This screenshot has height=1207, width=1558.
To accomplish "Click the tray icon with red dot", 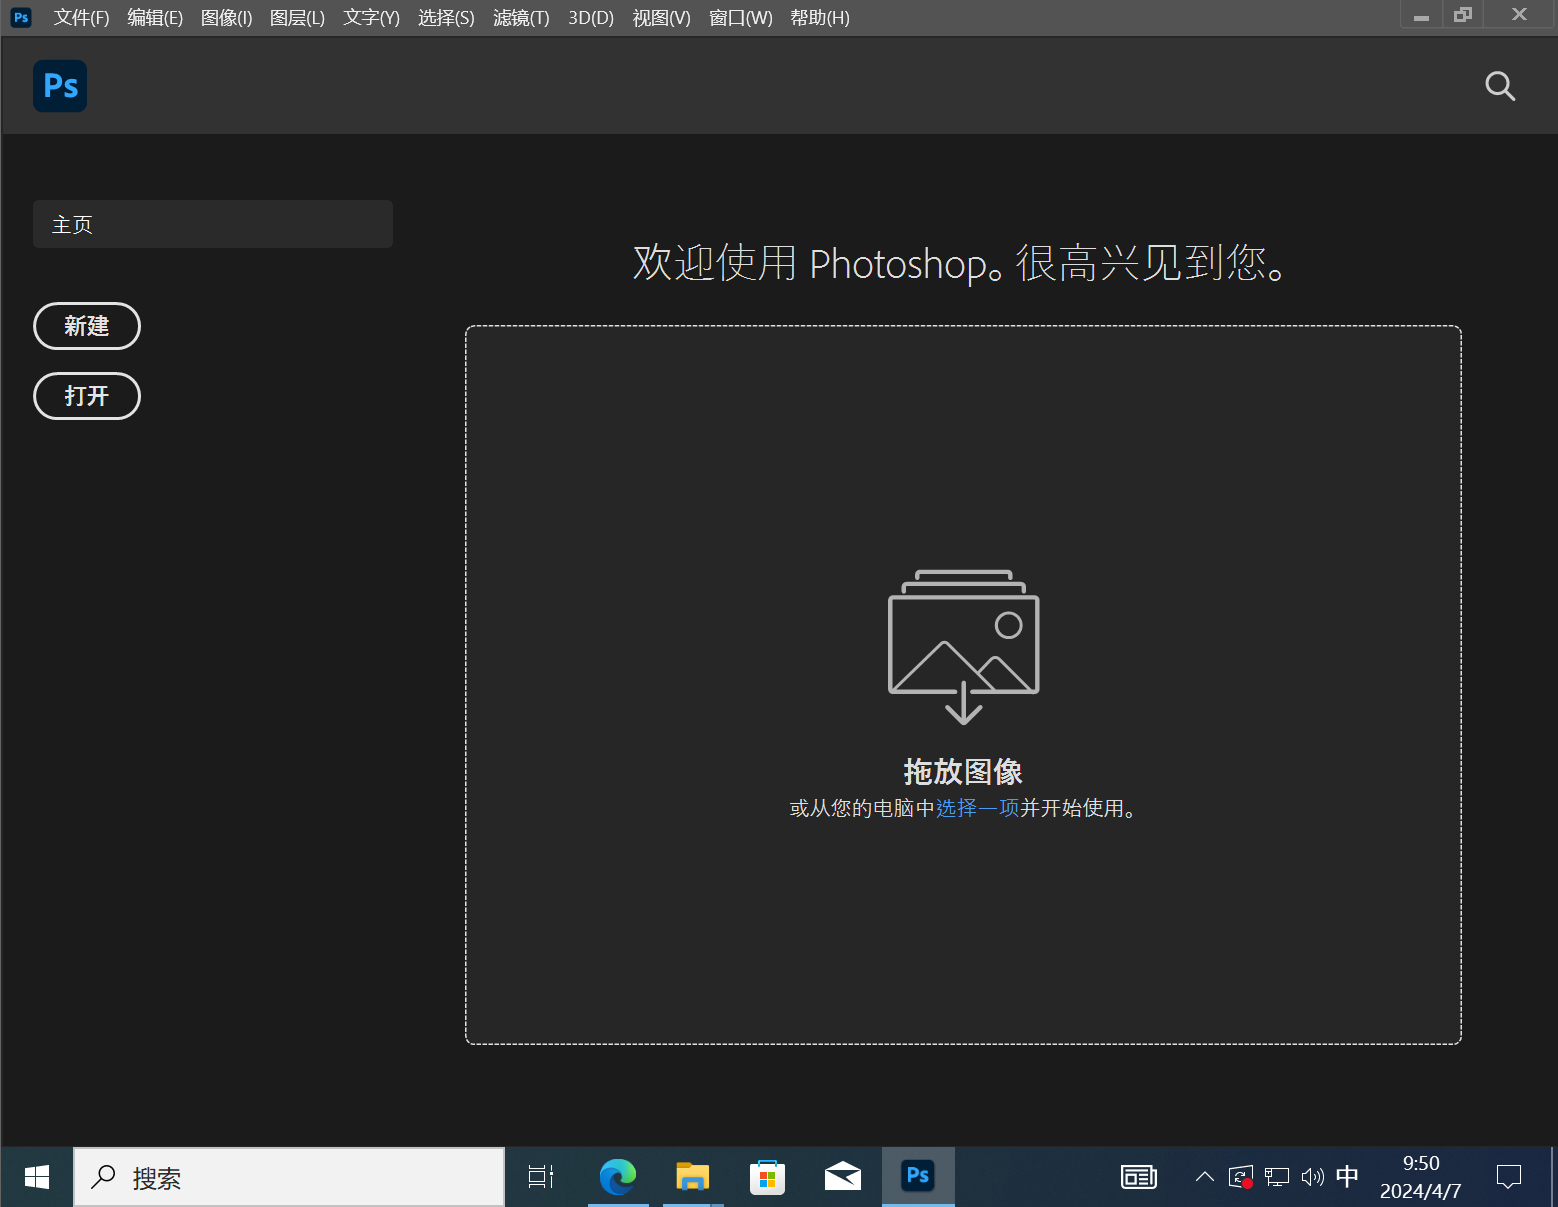I will click(x=1241, y=1177).
